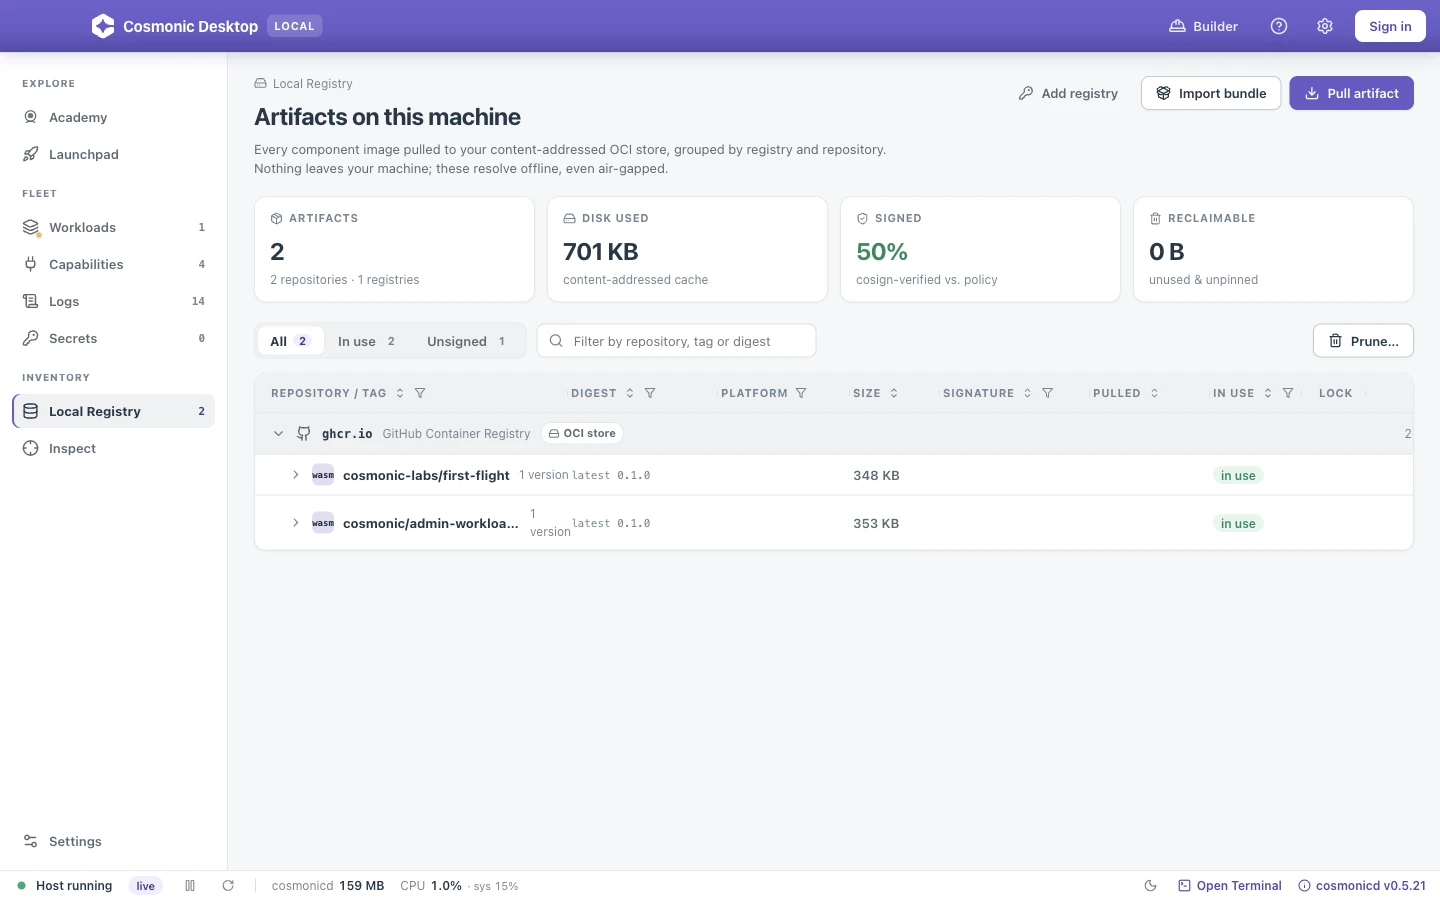Select the All tab
The width and height of the screenshot is (1440, 900).
click(x=291, y=341)
